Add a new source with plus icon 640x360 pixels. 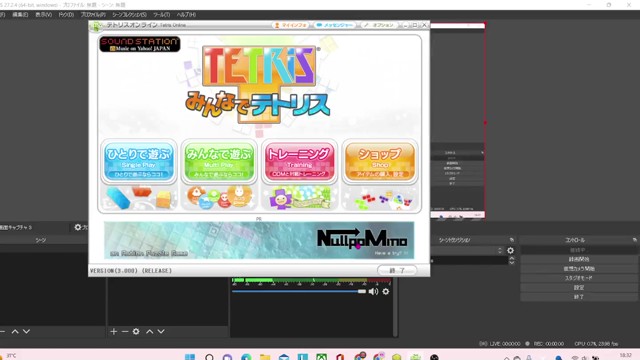pyautogui.click(x=113, y=331)
